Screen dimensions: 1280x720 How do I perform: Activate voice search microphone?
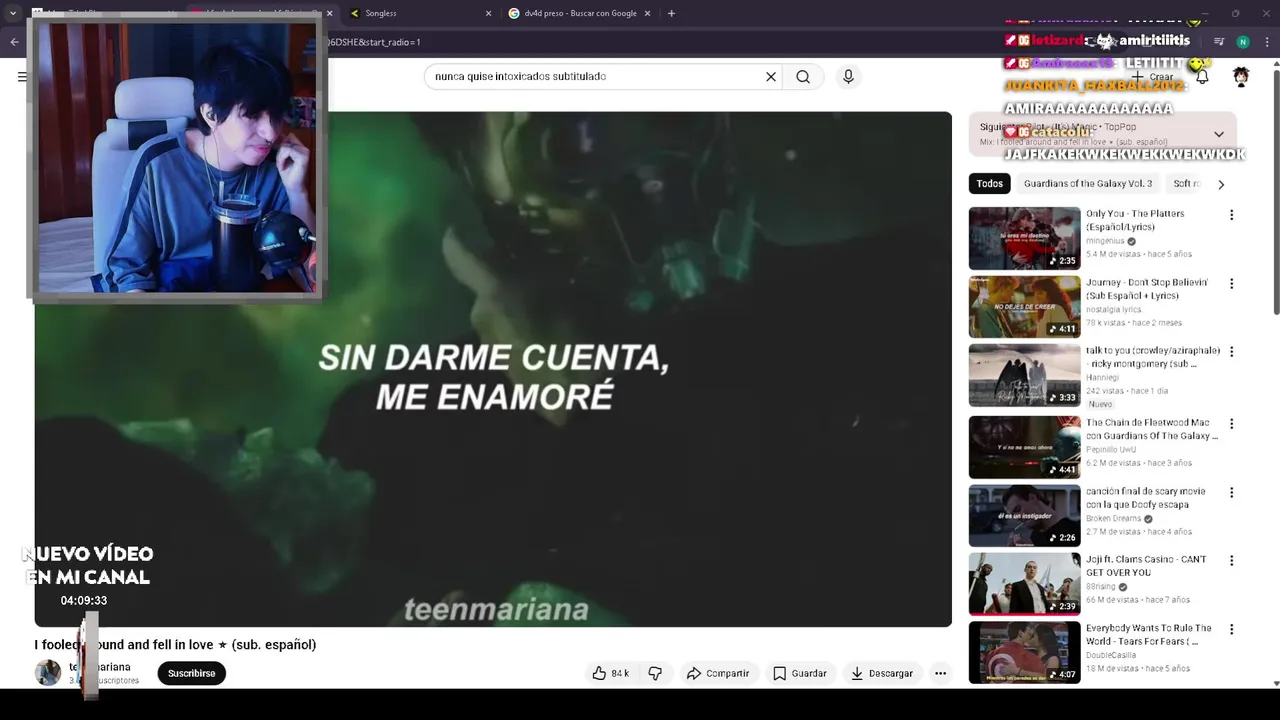pos(848,77)
